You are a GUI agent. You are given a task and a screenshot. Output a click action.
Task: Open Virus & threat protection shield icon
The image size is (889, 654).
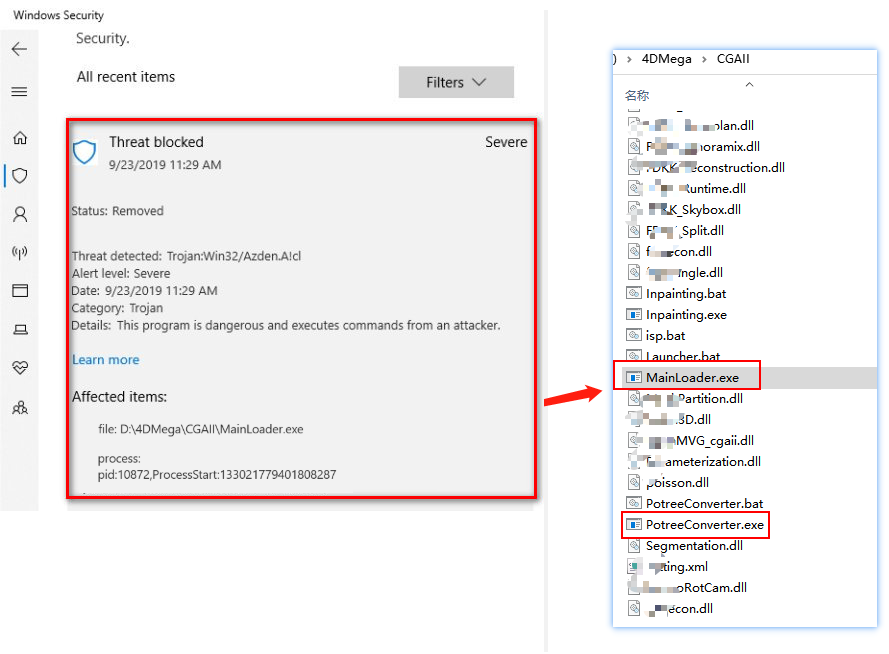(x=19, y=176)
